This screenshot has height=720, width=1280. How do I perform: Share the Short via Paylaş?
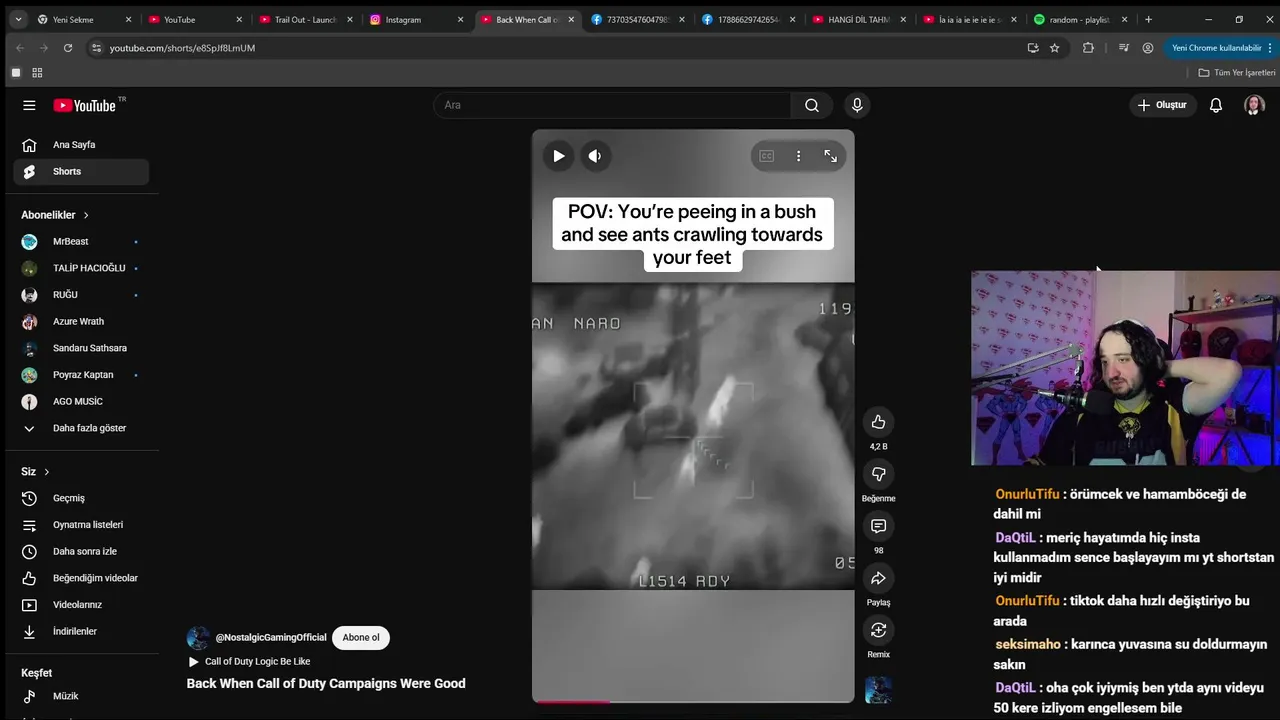(878, 578)
